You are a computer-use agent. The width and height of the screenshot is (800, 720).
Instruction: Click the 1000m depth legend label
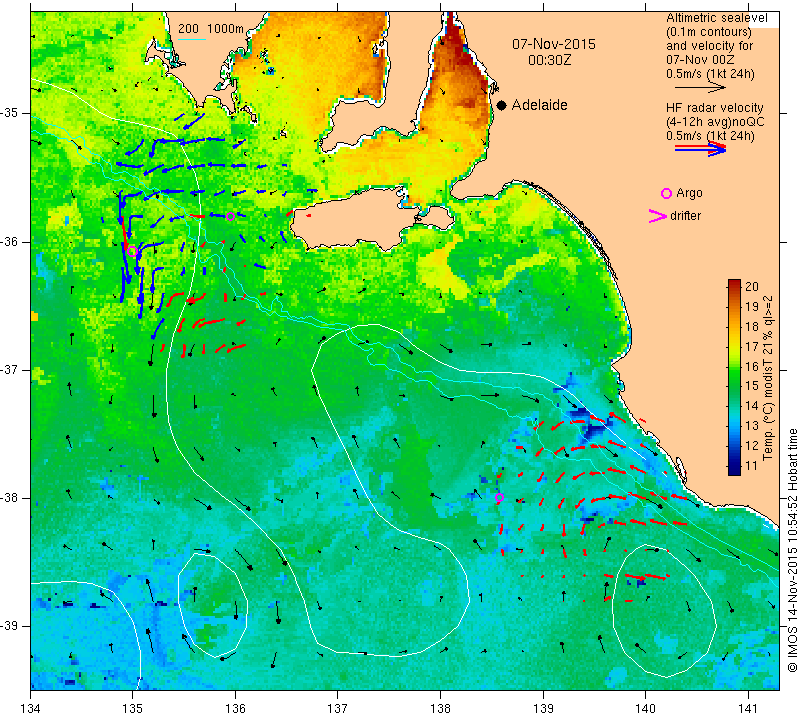pos(225,29)
